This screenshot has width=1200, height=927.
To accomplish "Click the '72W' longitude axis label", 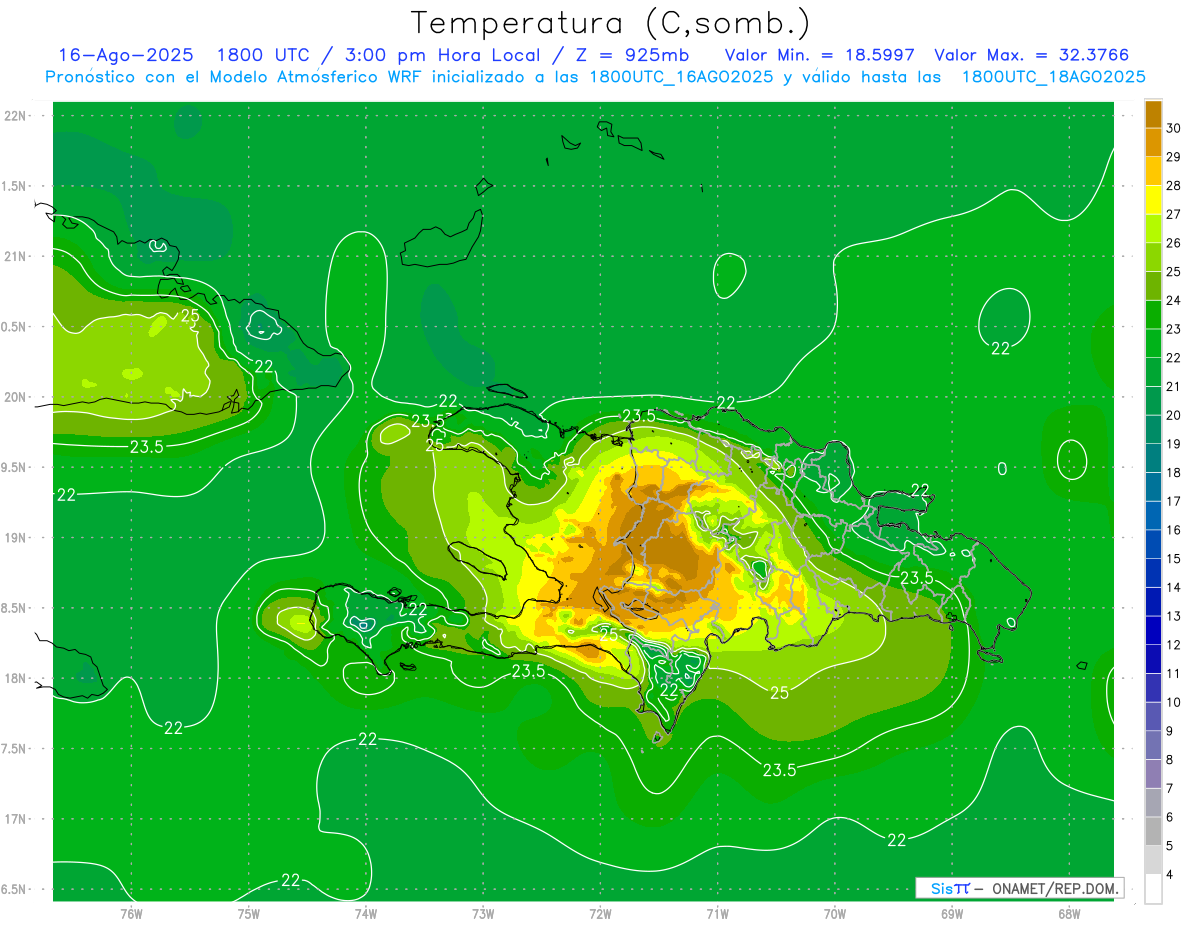I will [600, 914].
